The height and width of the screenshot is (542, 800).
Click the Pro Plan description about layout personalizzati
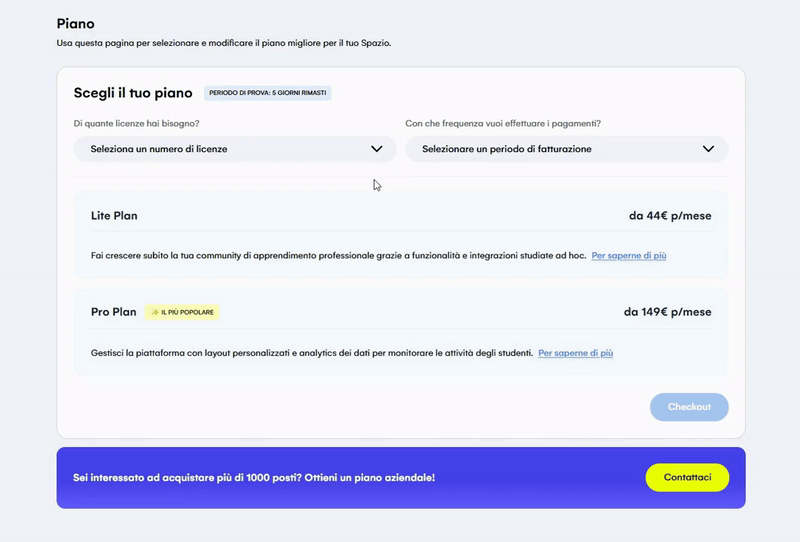312,353
